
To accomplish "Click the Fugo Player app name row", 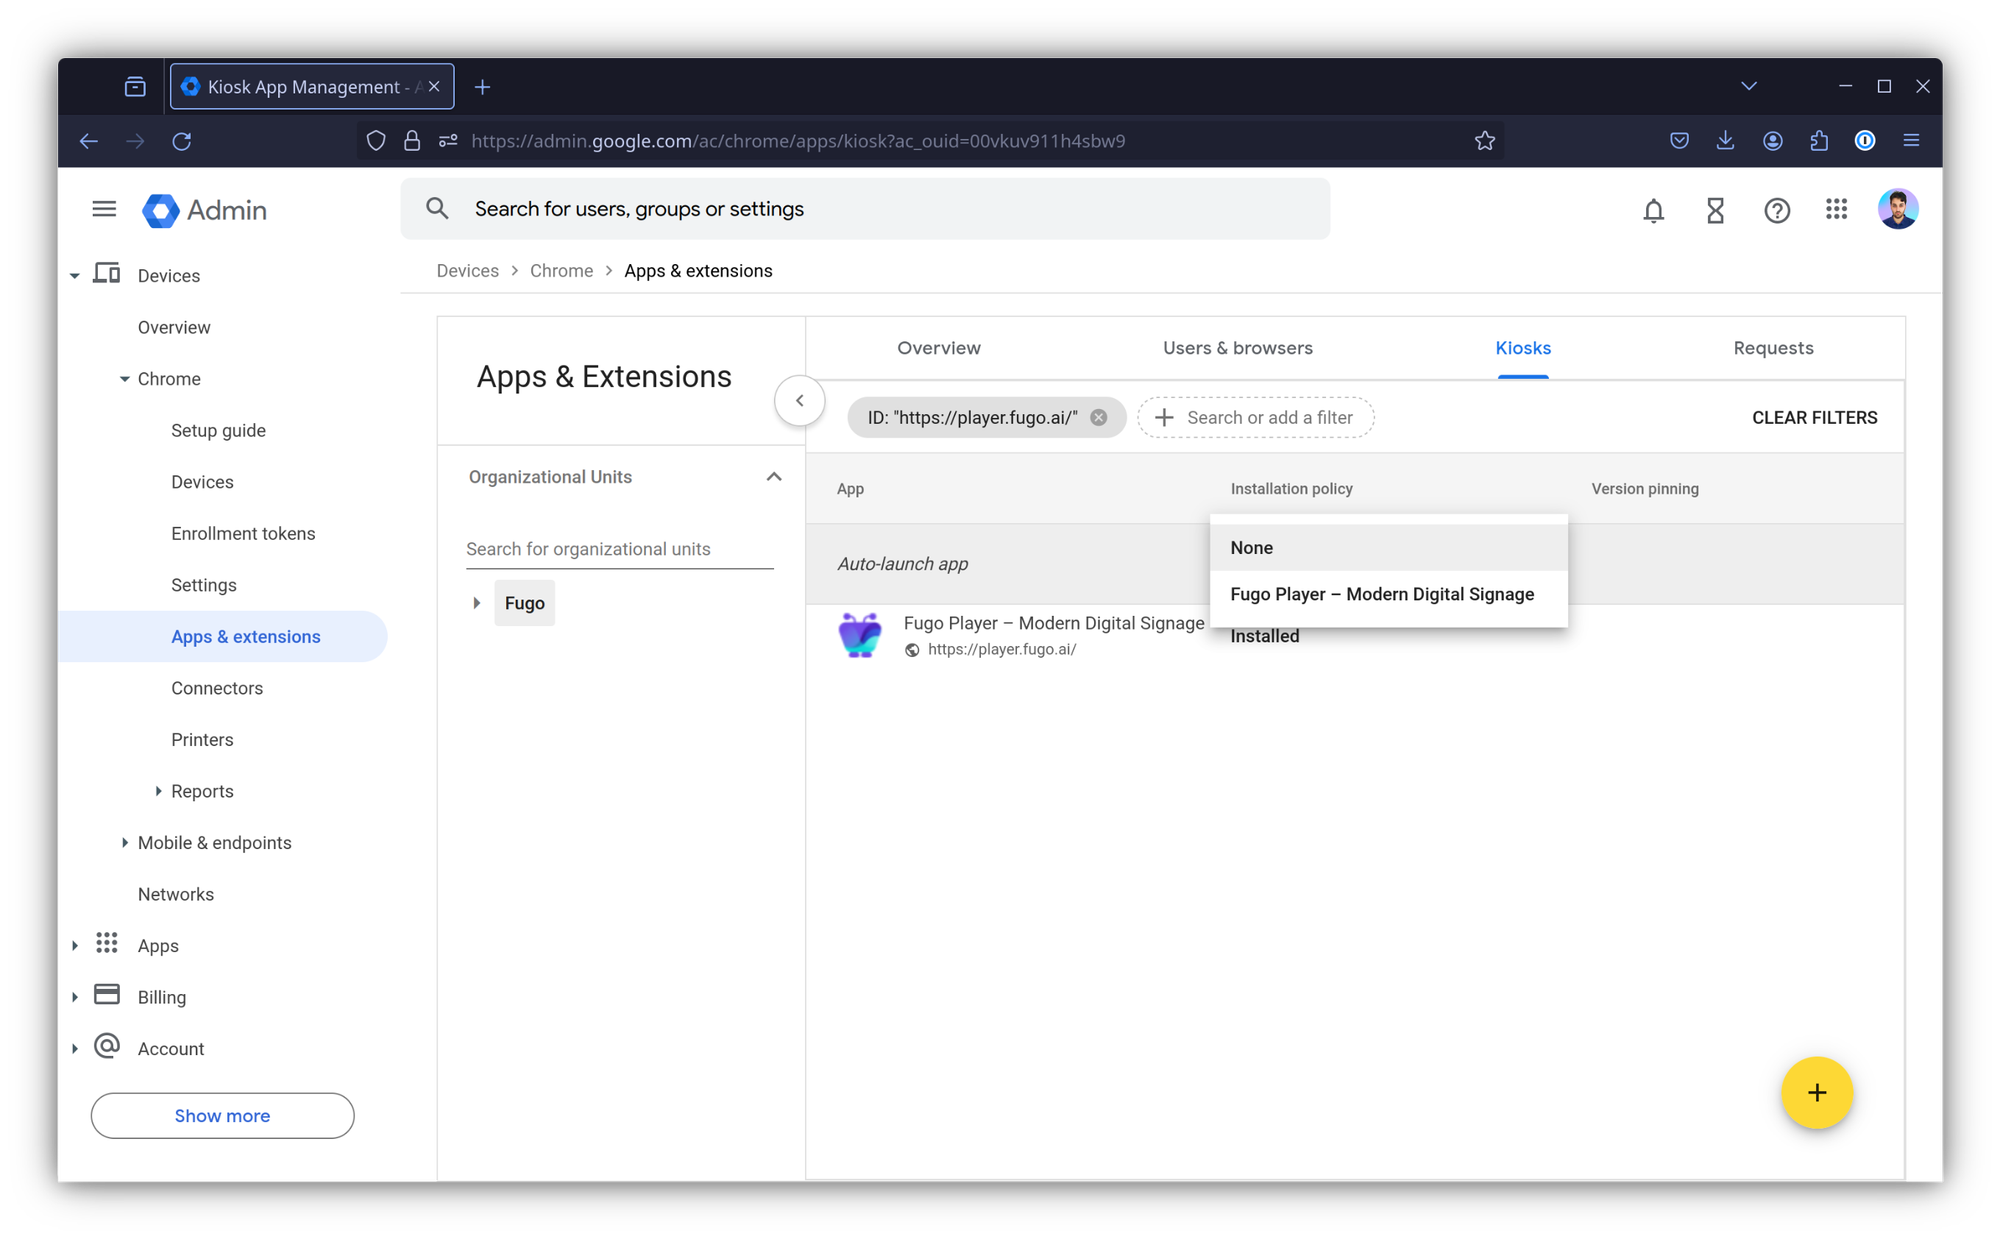I will 1053,623.
